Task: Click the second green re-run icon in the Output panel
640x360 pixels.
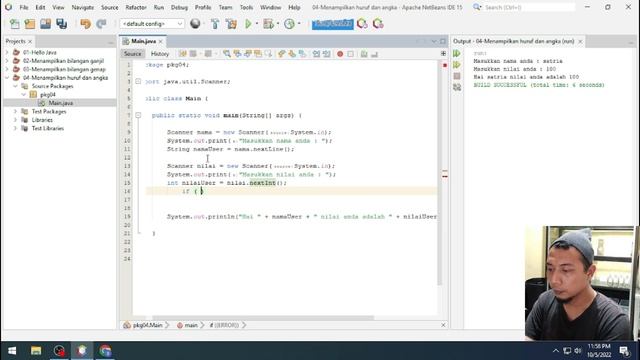Action: click(457, 64)
